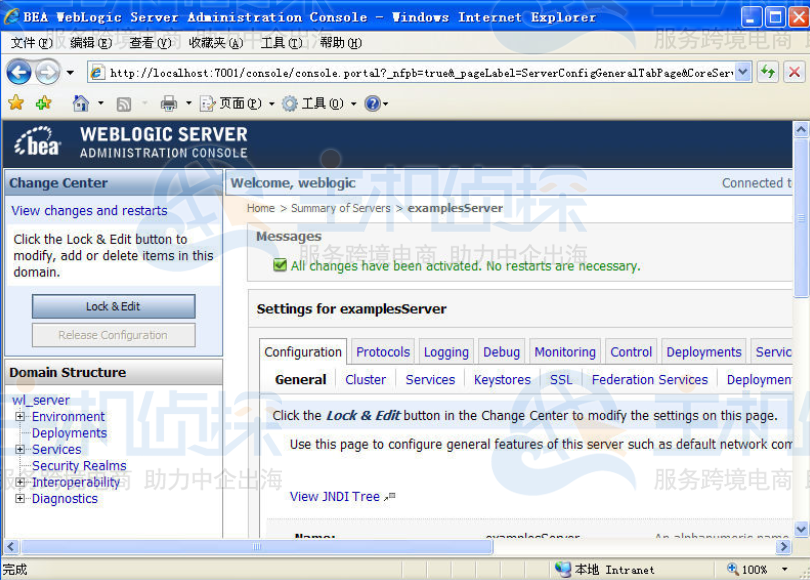Print the page with the printer icon
The height and width of the screenshot is (580, 810).
[167, 103]
